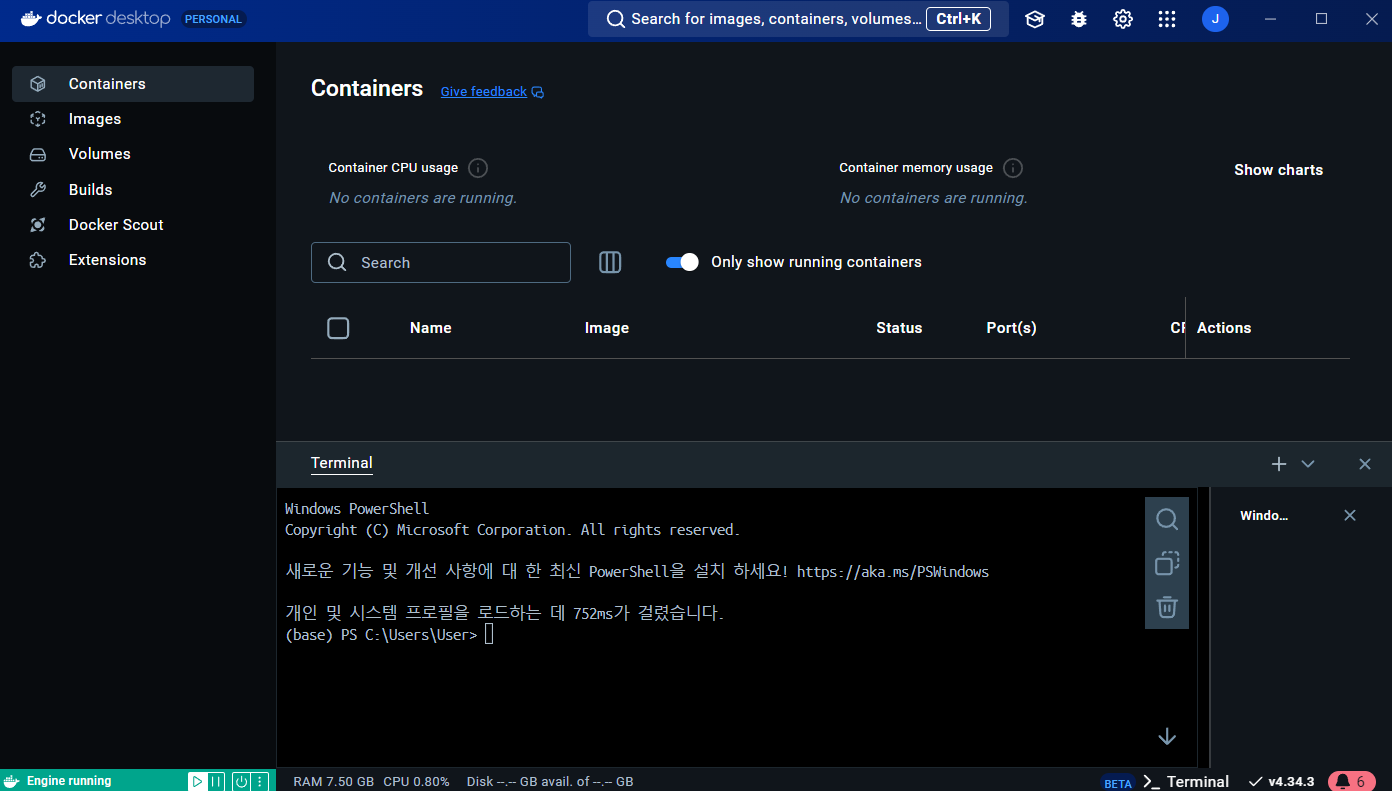Viewport: 1392px width, 791px height.
Task: Click the Disk availability status text
Action: coord(550,782)
